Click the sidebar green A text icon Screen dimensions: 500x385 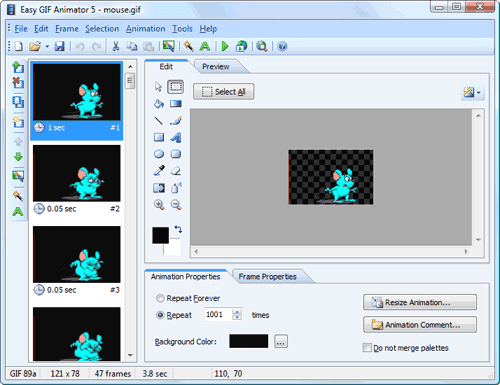point(18,211)
